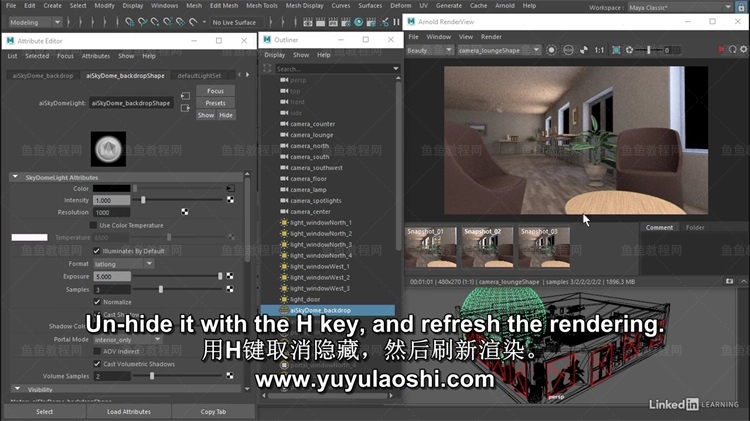Viewport: 750px width, 421px height.
Task: Click the Hide button
Action: click(x=226, y=115)
